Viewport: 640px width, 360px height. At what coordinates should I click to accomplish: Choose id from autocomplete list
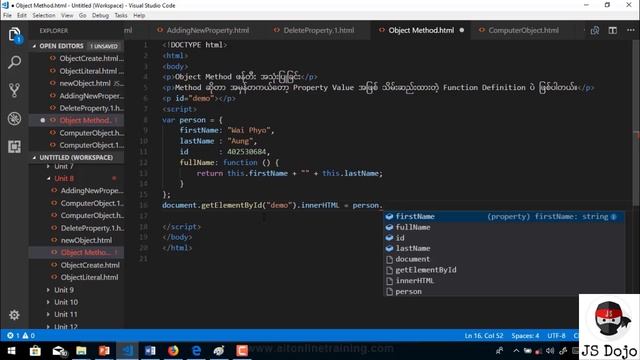click(x=503, y=238)
